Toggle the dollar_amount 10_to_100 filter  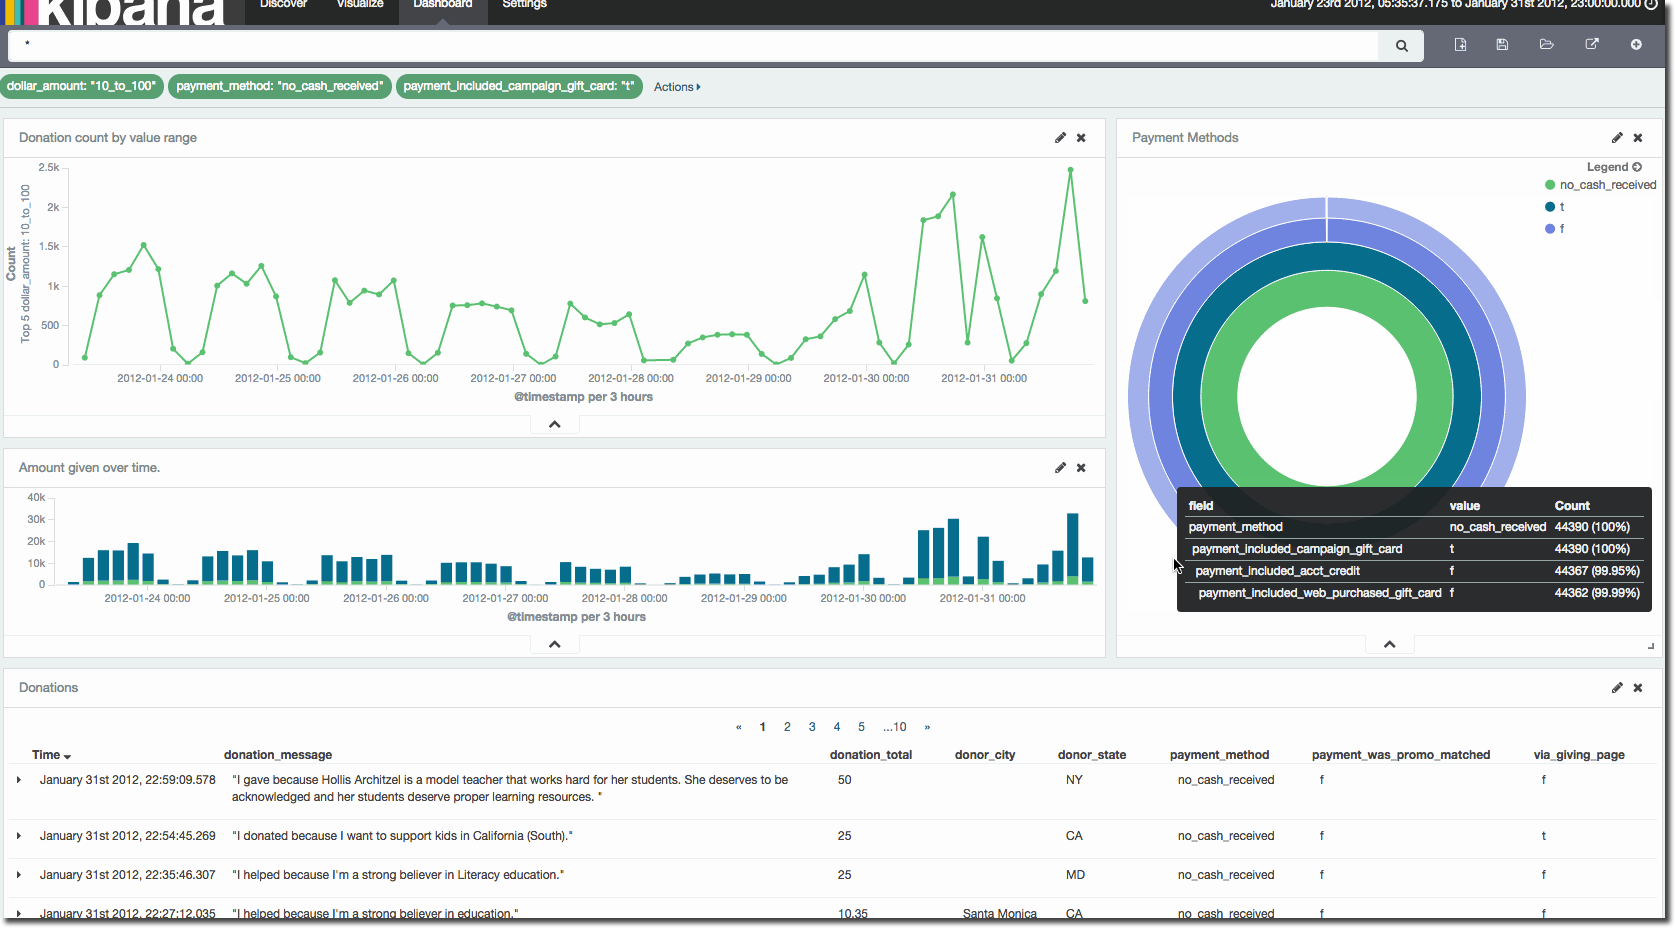click(x=81, y=87)
